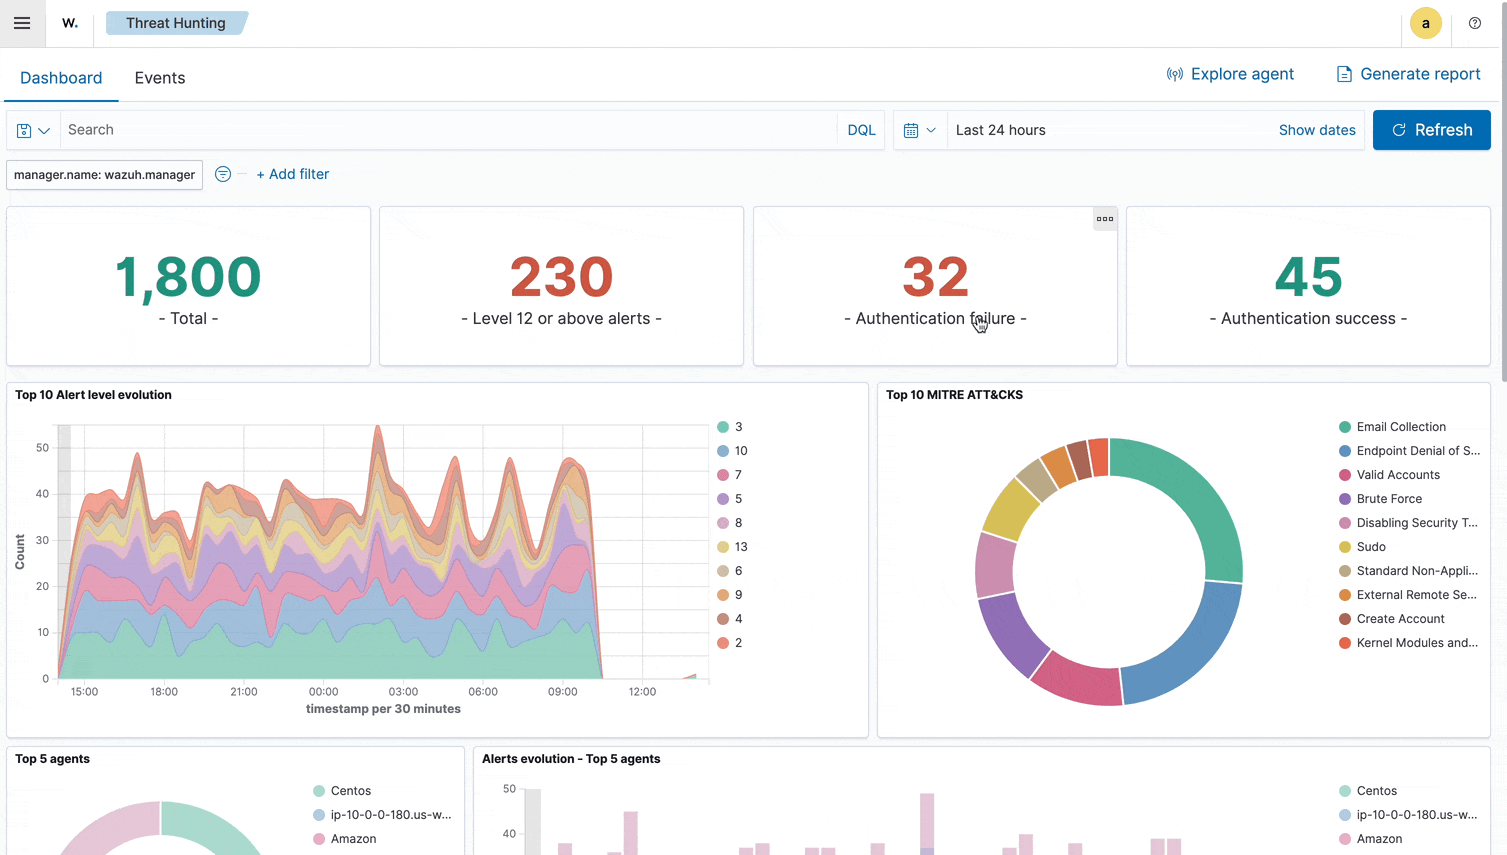The width and height of the screenshot is (1507, 855).
Task: Click the Wazuh logo icon
Action: point(69,23)
